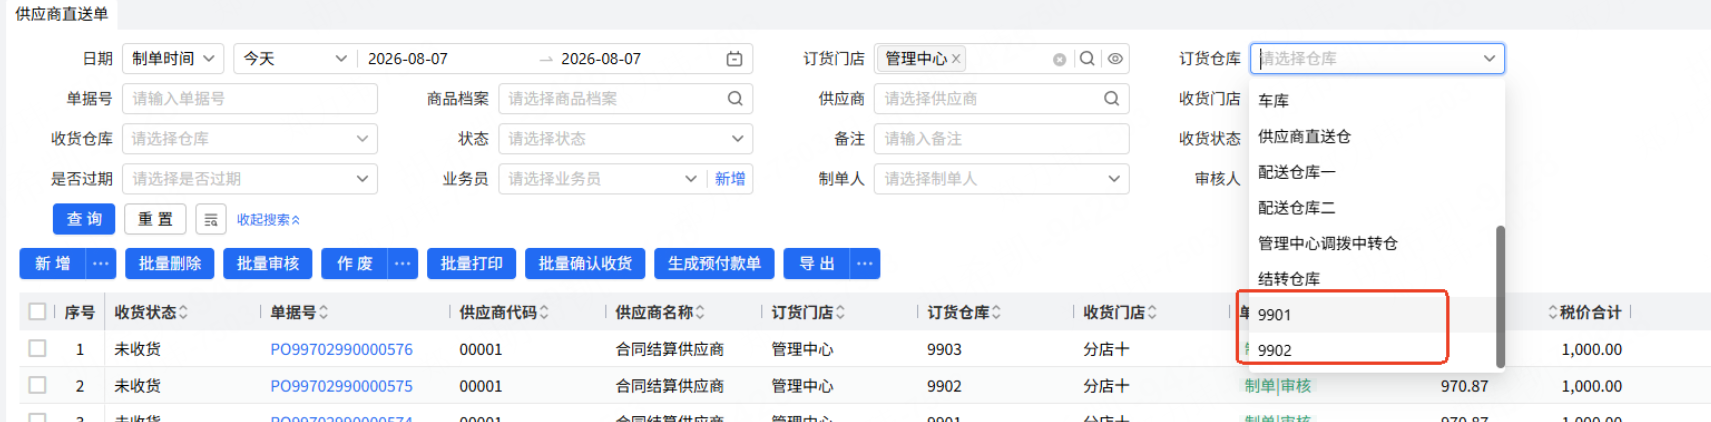Sort by 供应商名称 column

(700, 313)
